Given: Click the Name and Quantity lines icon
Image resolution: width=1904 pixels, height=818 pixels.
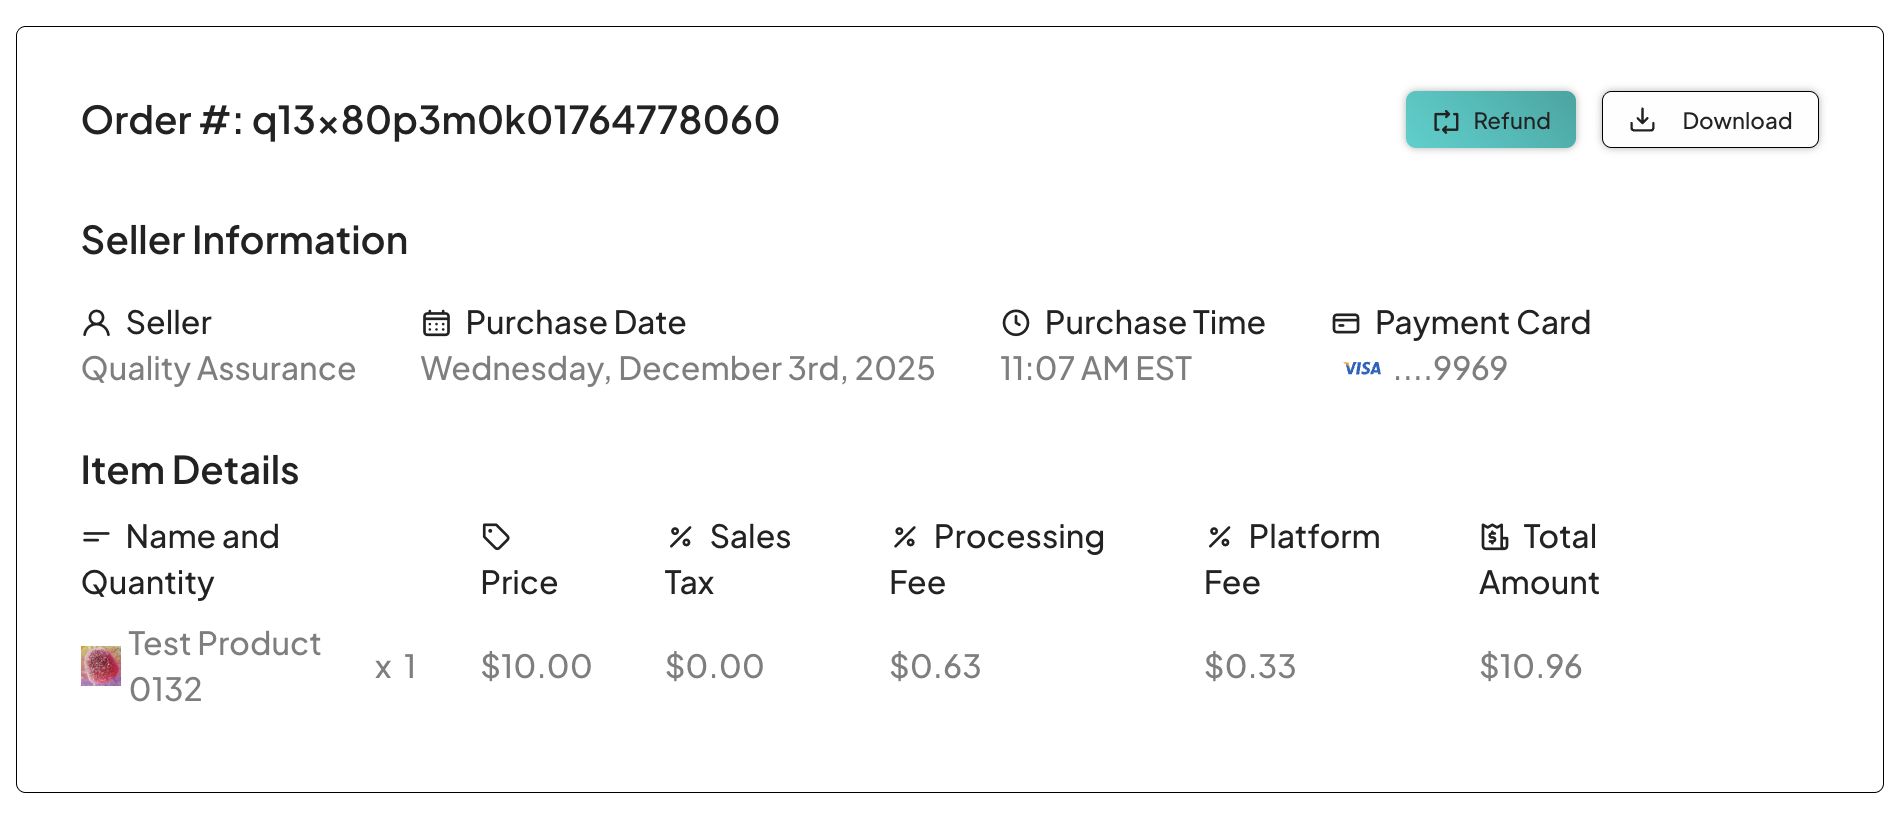Looking at the screenshot, I should [x=96, y=537].
